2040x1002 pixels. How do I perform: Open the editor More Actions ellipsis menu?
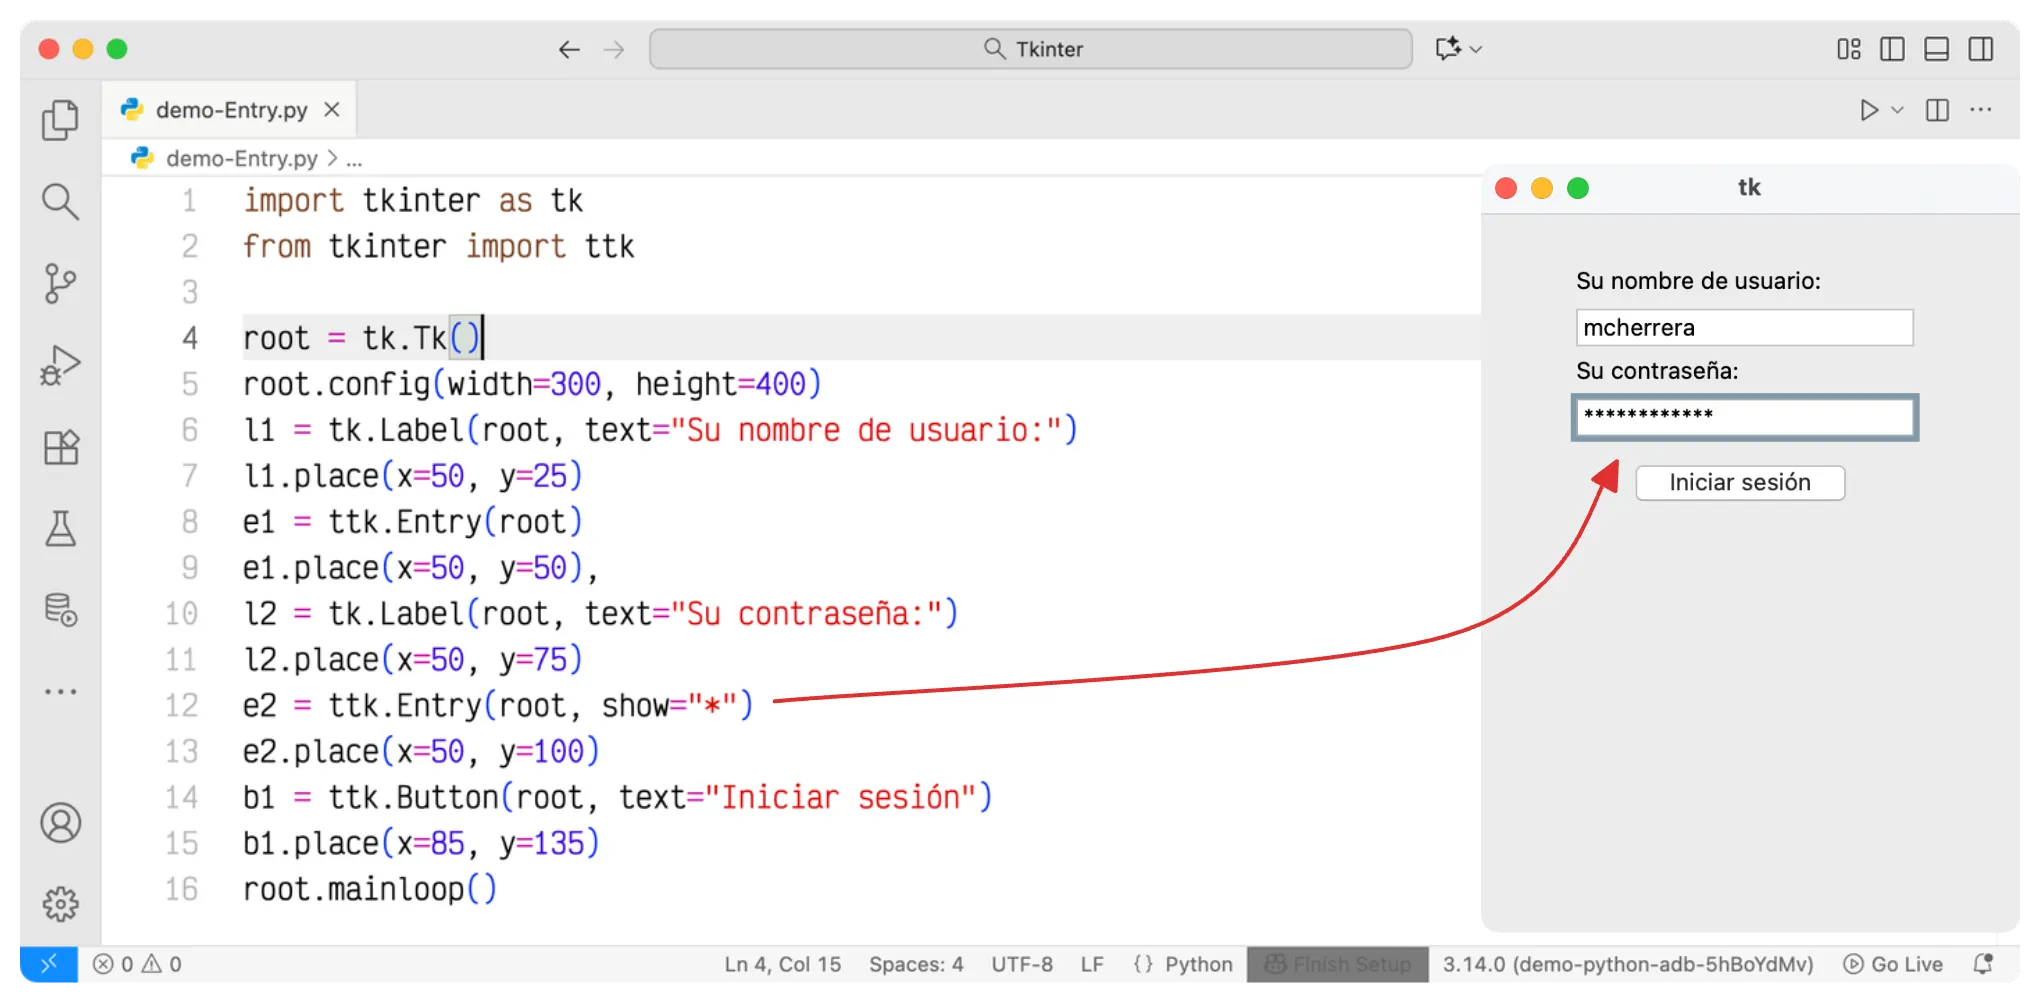tap(1980, 110)
